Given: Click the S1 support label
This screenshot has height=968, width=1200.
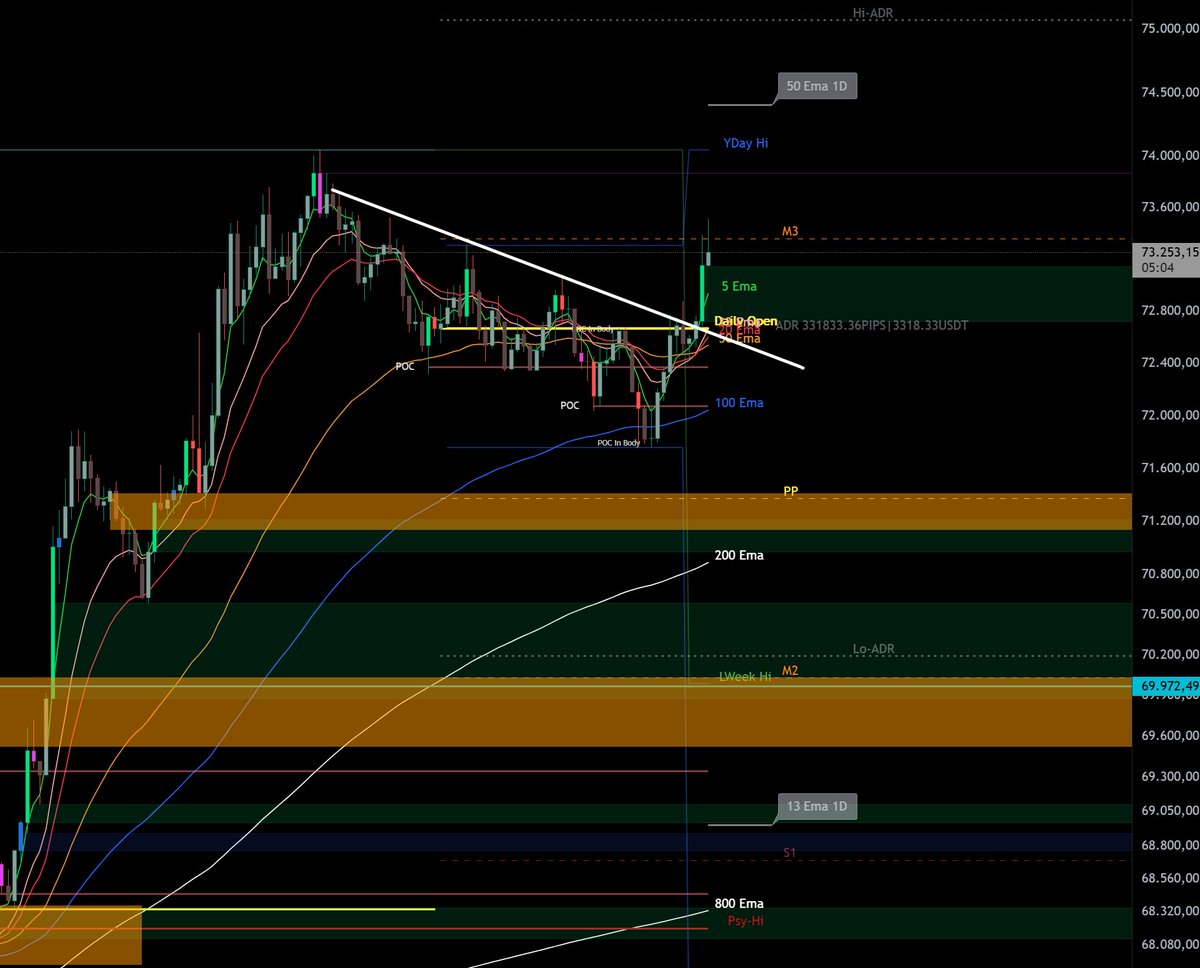Looking at the screenshot, I should pos(790,852).
